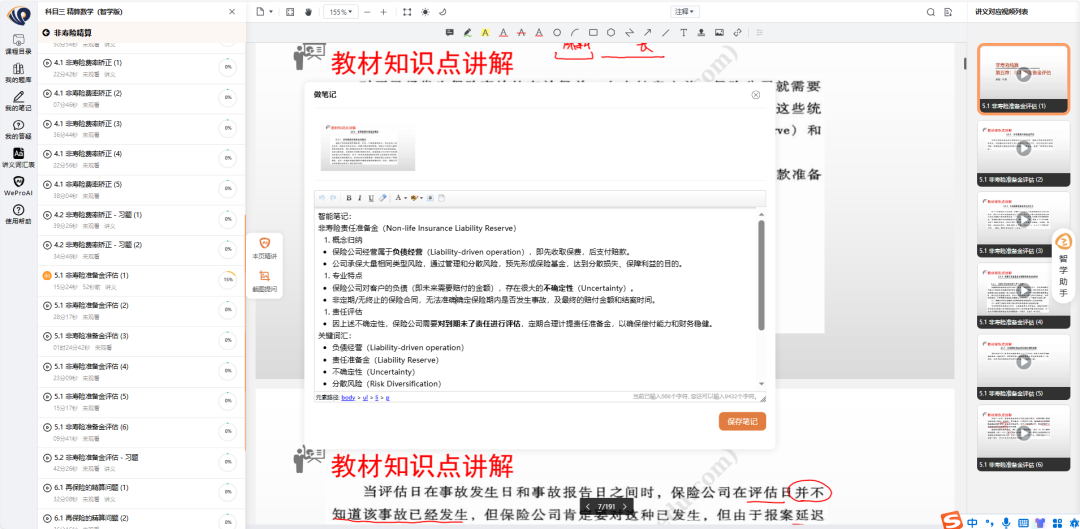Select the hand pan tool in top toolbar
Image resolution: width=1080 pixels, height=529 pixels.
pyautogui.click(x=308, y=12)
